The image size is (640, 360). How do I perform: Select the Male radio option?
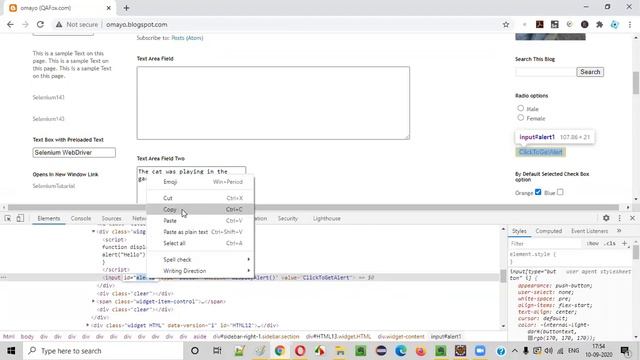coord(520,108)
